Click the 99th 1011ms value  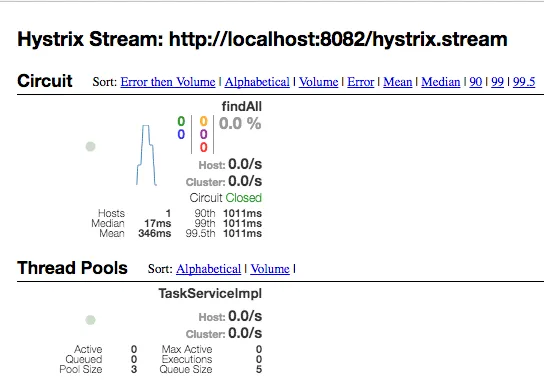[x=243, y=223]
